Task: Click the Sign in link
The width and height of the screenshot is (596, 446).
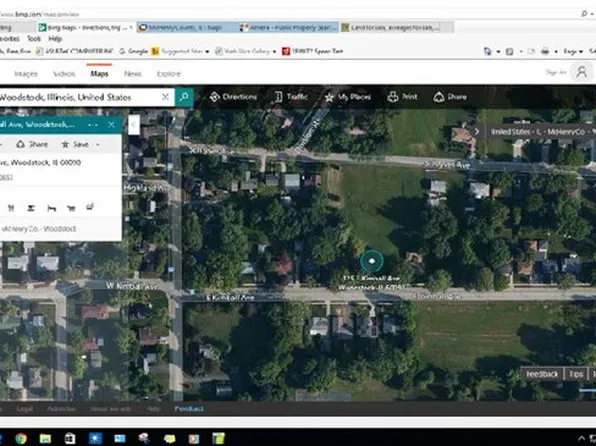Action: pyautogui.click(x=556, y=72)
